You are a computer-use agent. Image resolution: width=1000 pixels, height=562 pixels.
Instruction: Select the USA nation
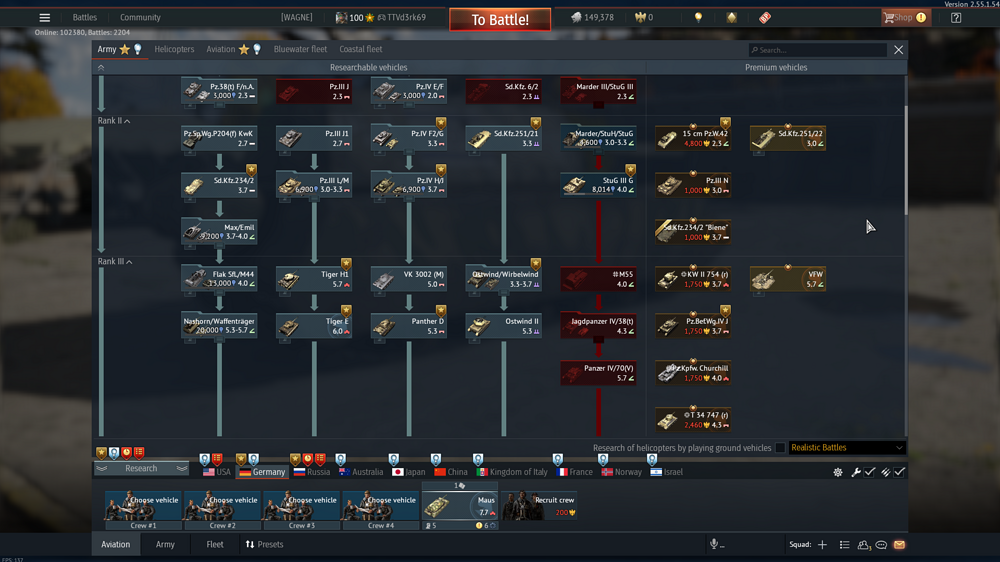217,472
